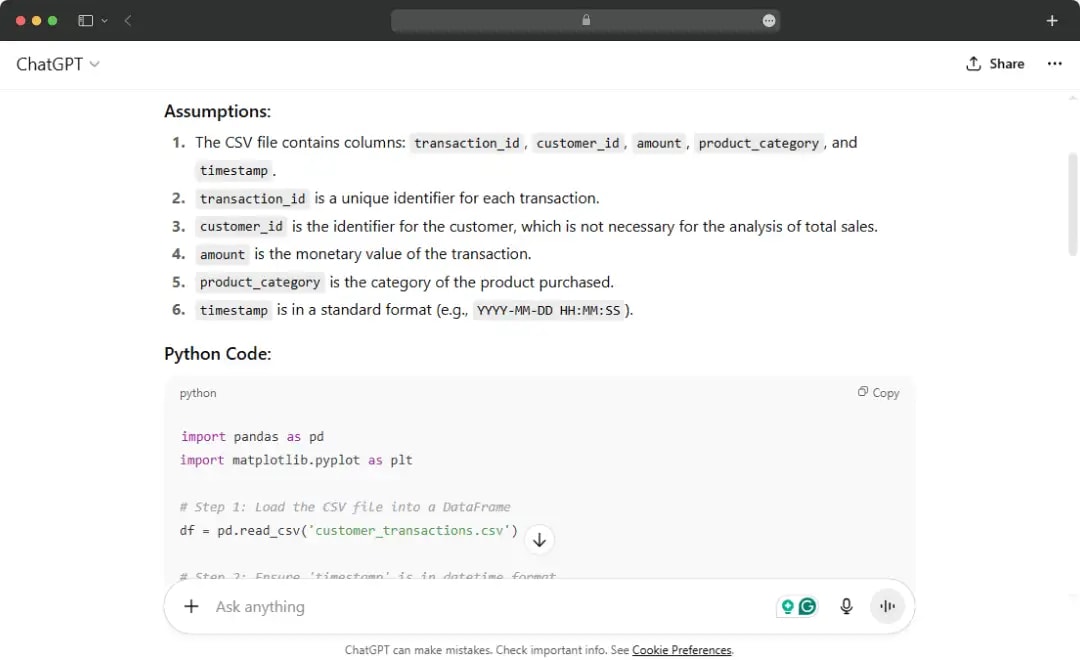Copy the Python code block
This screenshot has height=660, width=1080.
877,392
